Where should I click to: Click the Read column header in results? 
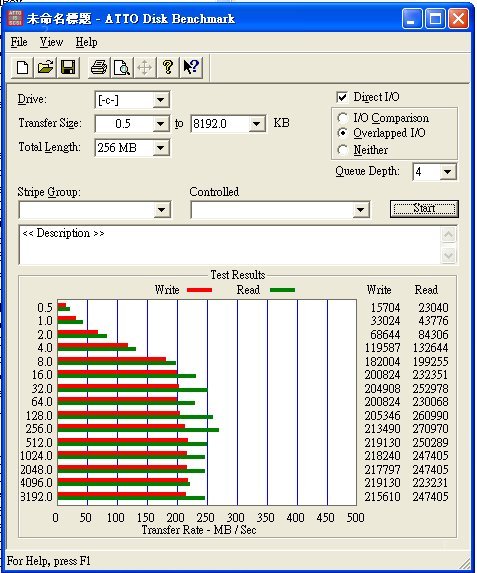pyautogui.click(x=426, y=290)
